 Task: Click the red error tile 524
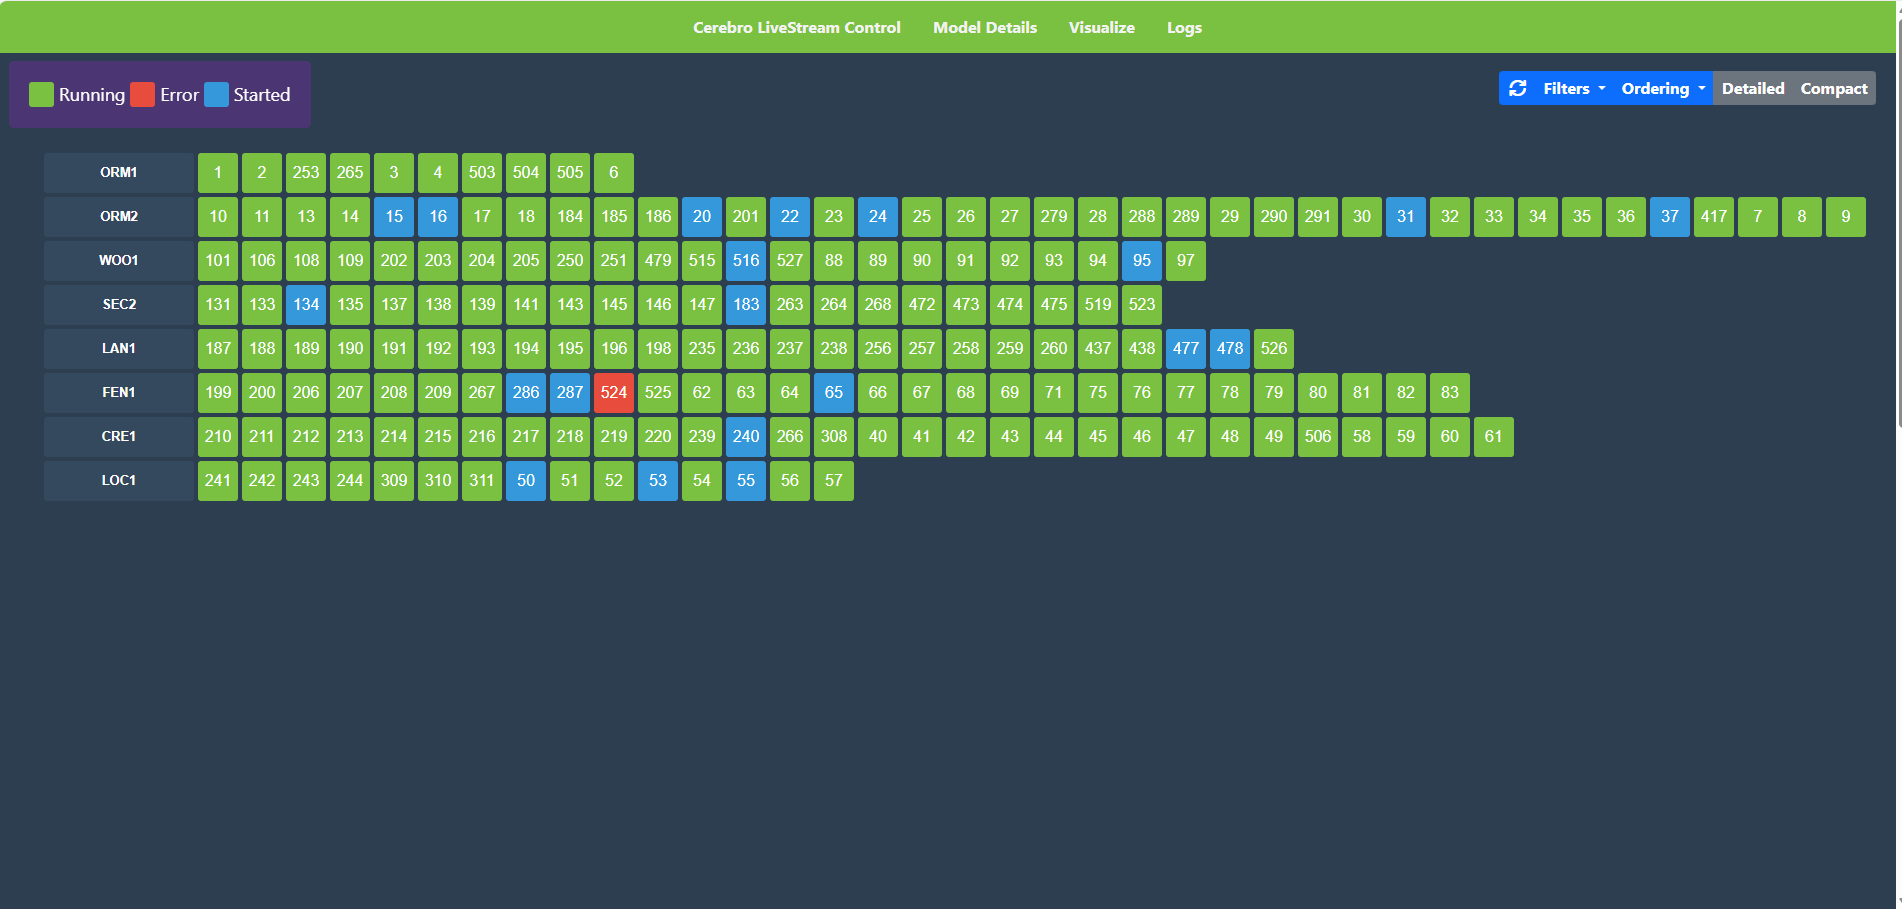pos(614,392)
